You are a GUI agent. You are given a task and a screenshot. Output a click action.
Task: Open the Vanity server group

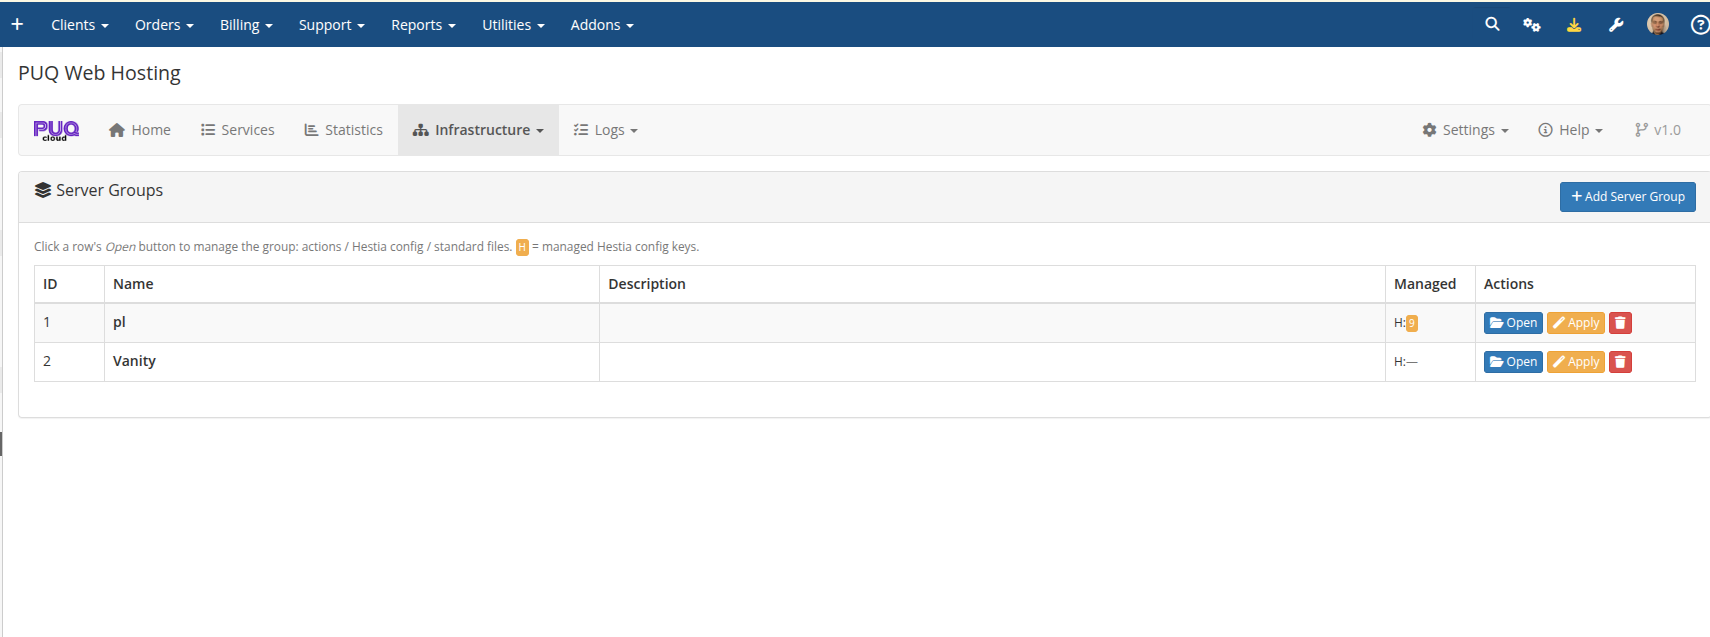pos(1513,362)
